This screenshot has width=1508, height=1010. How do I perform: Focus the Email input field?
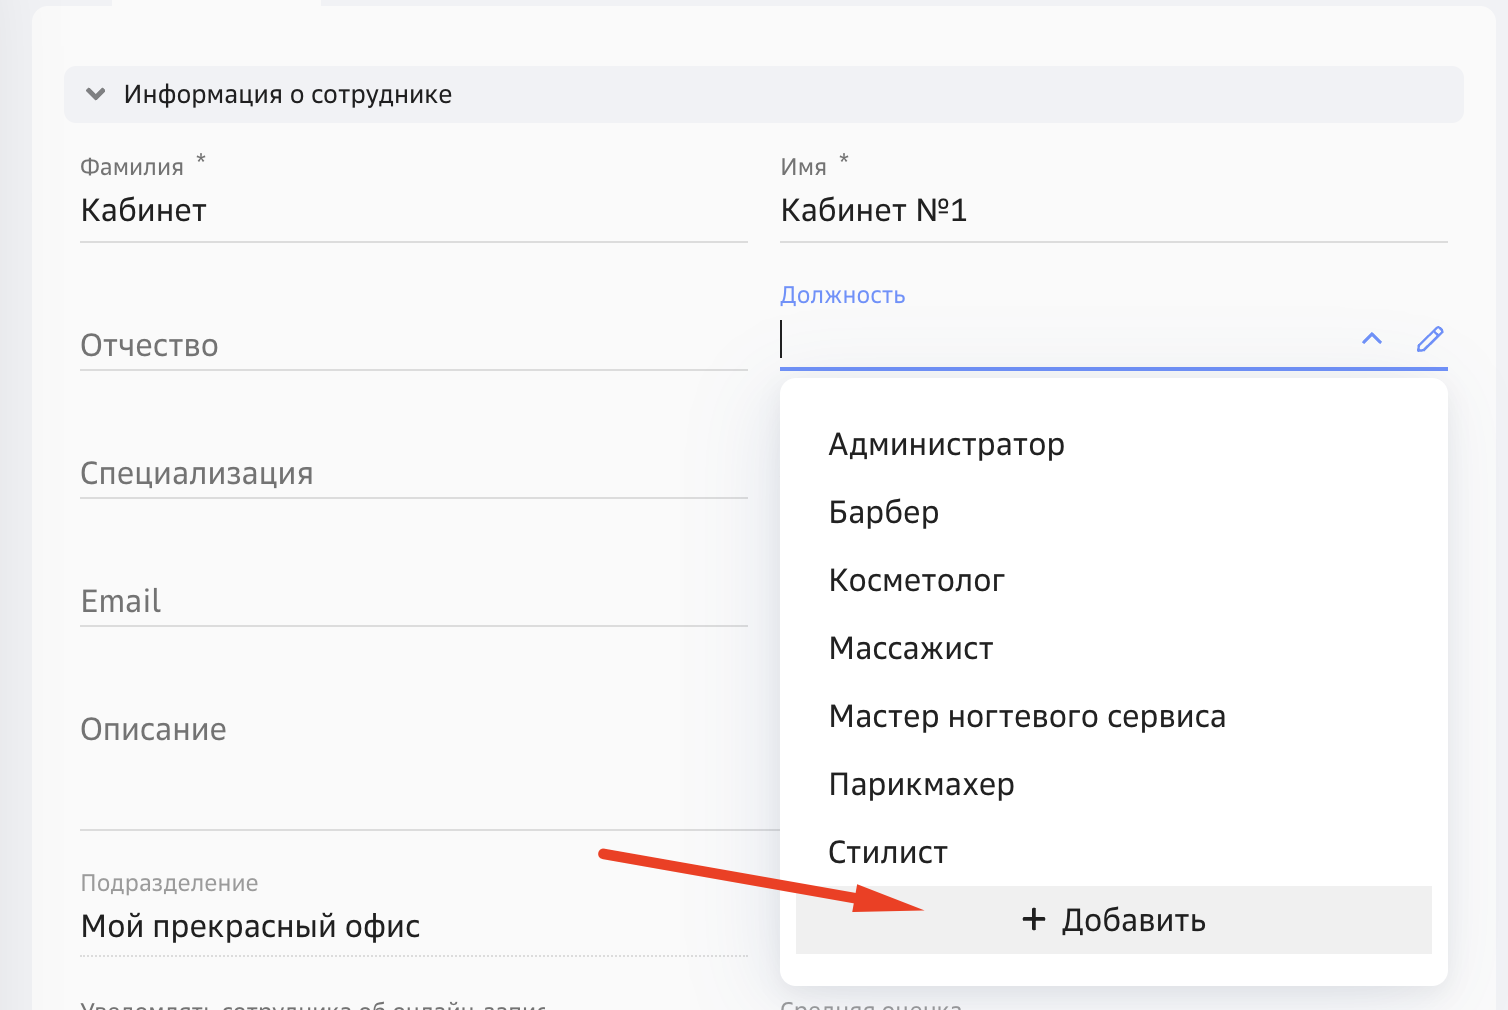[400, 601]
